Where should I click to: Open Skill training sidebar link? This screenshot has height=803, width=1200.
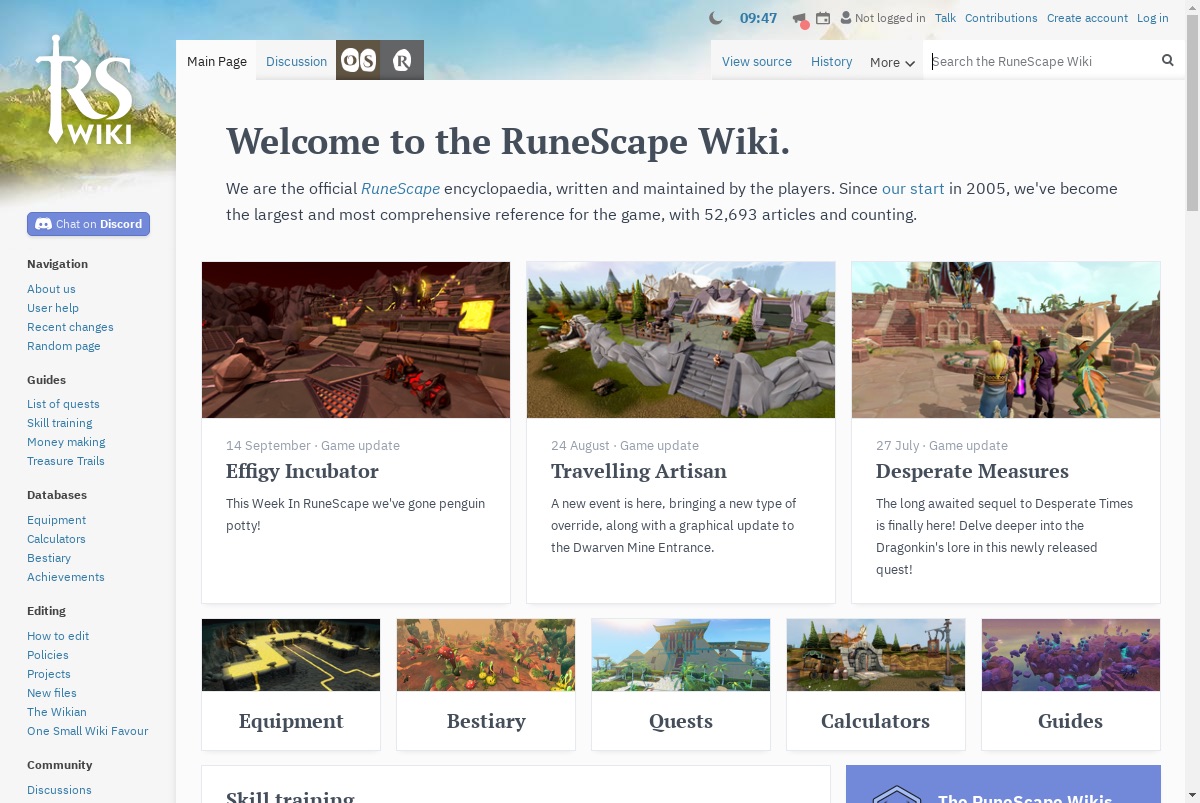coord(60,423)
